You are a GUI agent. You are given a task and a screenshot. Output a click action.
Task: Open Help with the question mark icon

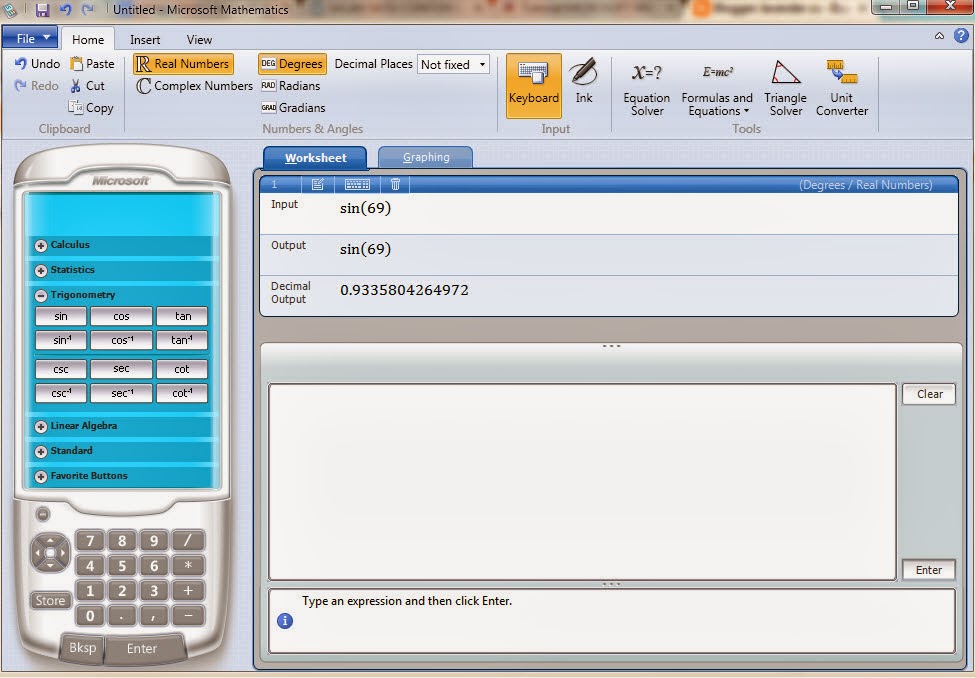(x=961, y=35)
